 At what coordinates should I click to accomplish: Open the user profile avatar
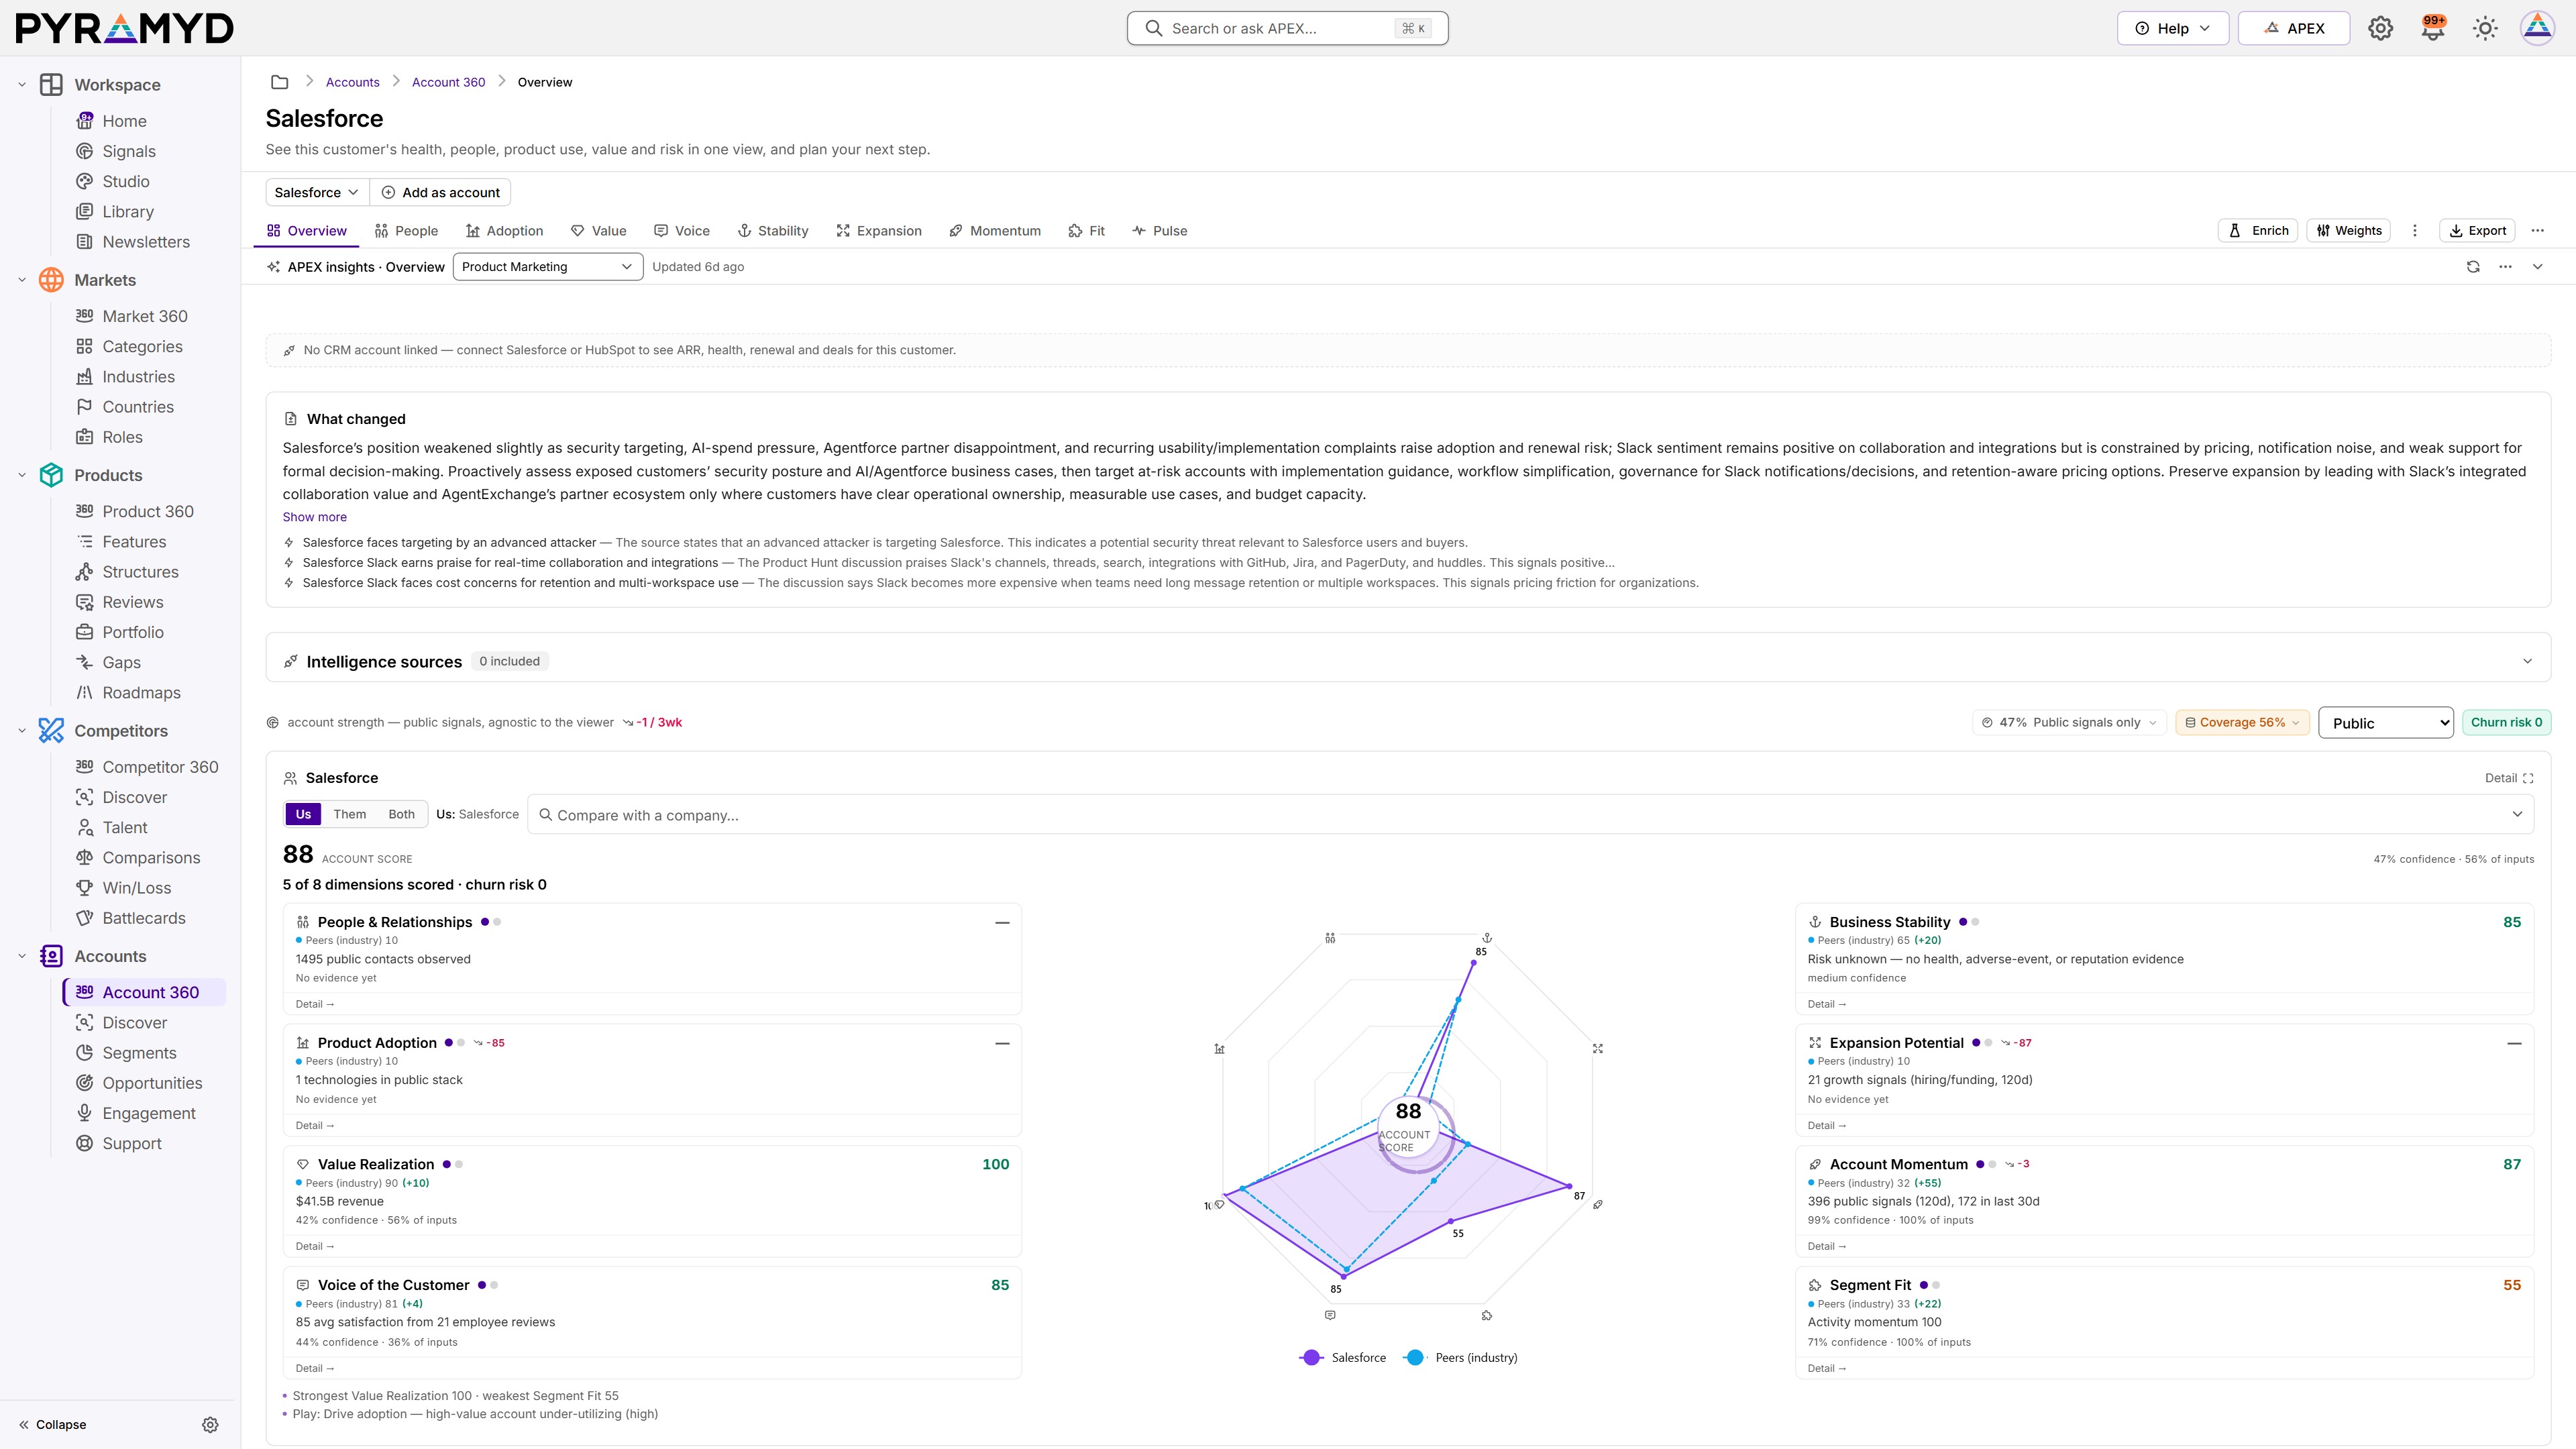2537,28
